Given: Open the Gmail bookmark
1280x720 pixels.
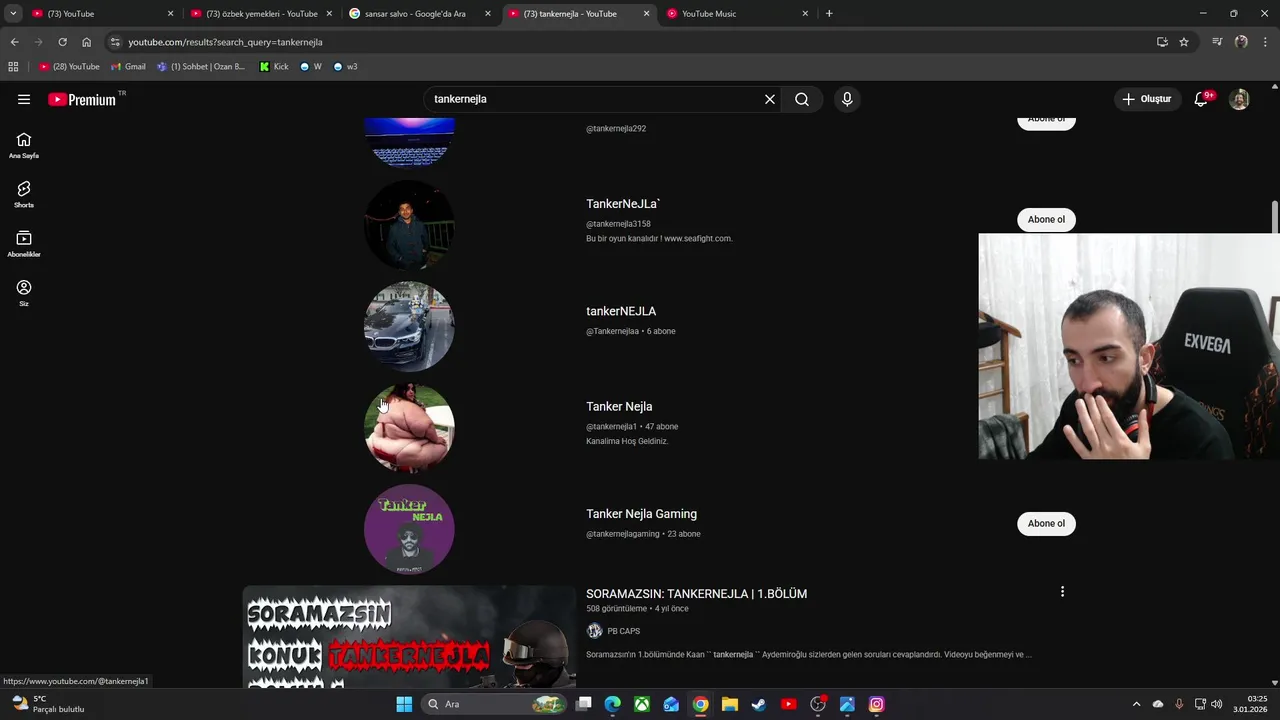Looking at the screenshot, I should pyautogui.click(x=128, y=67).
